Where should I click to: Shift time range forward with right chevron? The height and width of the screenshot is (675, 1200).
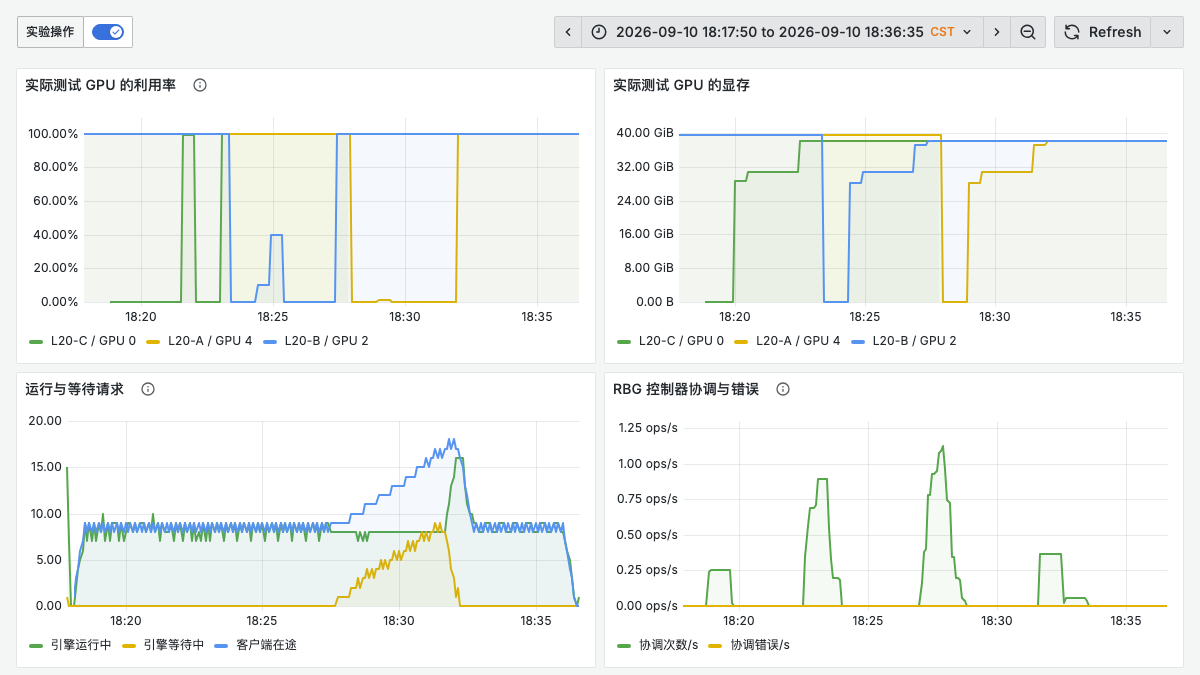[x=996, y=32]
